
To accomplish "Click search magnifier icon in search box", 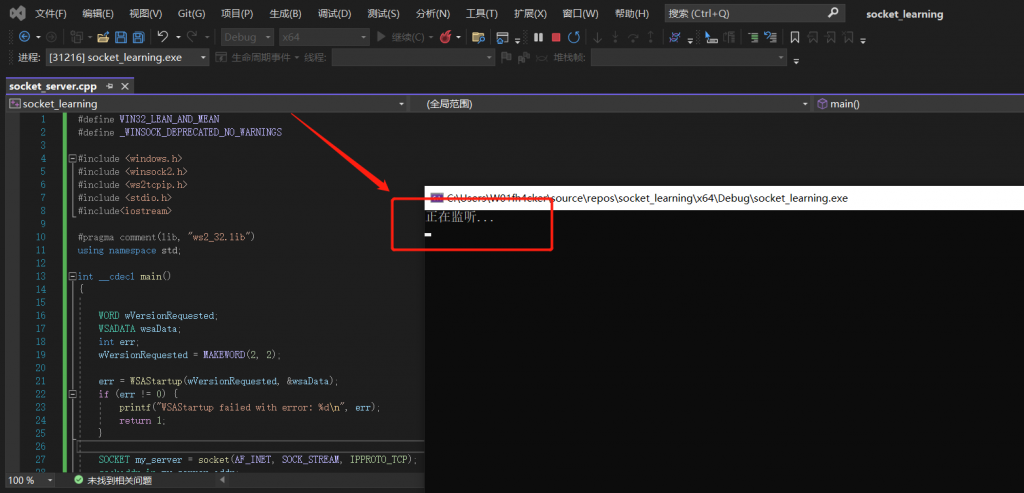I will tap(833, 13).
